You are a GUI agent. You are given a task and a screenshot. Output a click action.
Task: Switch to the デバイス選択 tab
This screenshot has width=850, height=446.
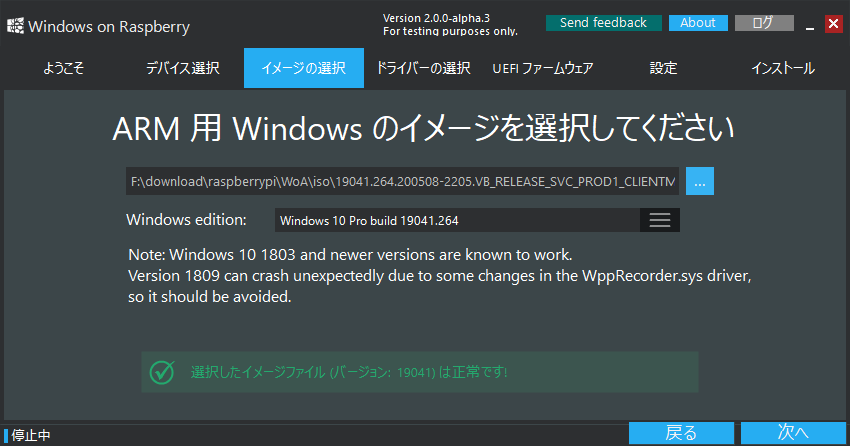183,68
